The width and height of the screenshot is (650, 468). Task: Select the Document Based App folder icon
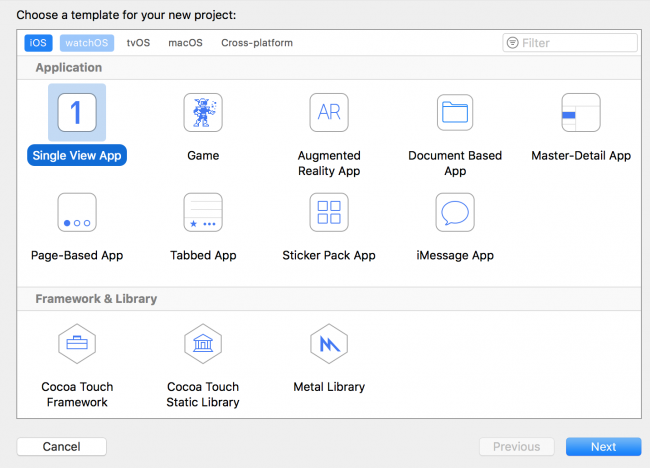[455, 112]
